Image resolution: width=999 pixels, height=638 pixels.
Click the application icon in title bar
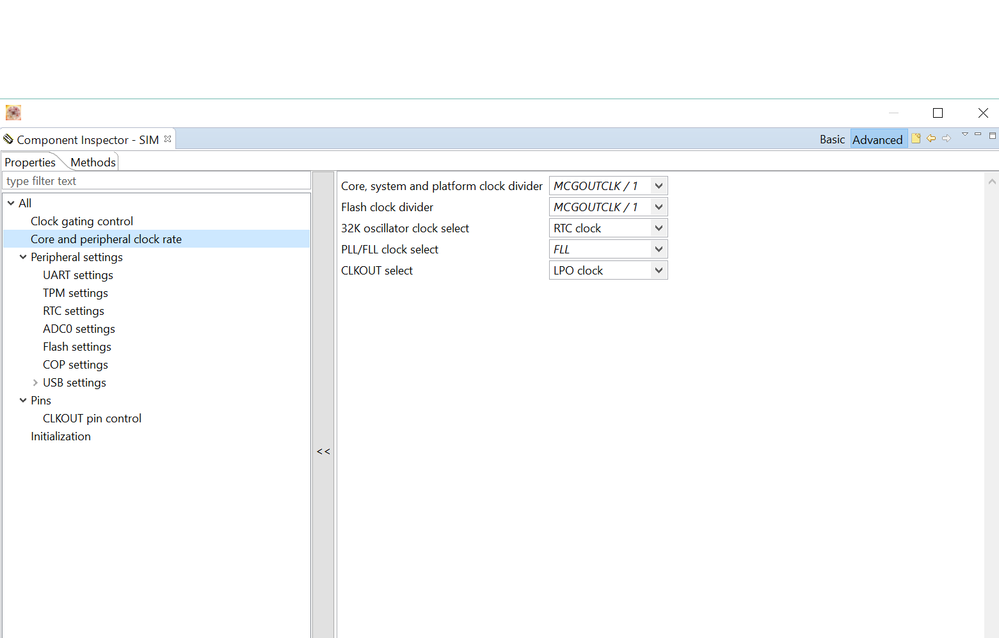(x=13, y=113)
